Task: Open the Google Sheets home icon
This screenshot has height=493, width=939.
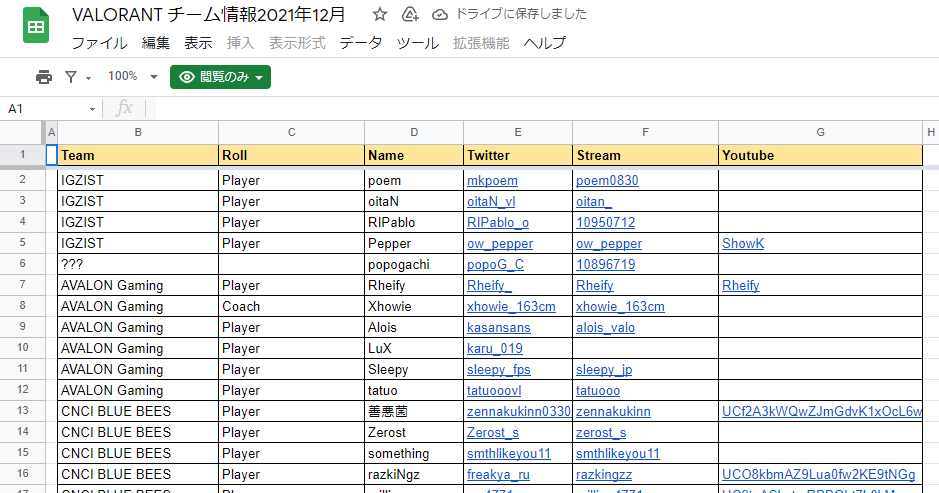Action: pos(35,25)
